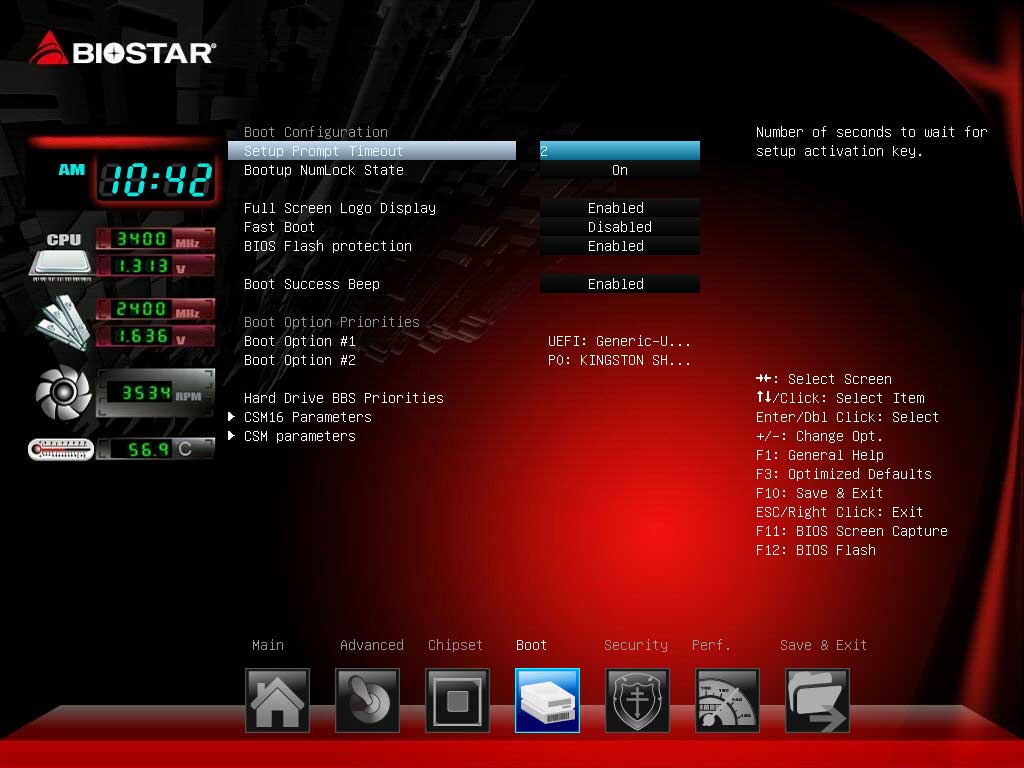Image resolution: width=1024 pixels, height=768 pixels.
Task: Toggle Boot Success Beep Enabled value
Action: pyautogui.click(x=620, y=283)
